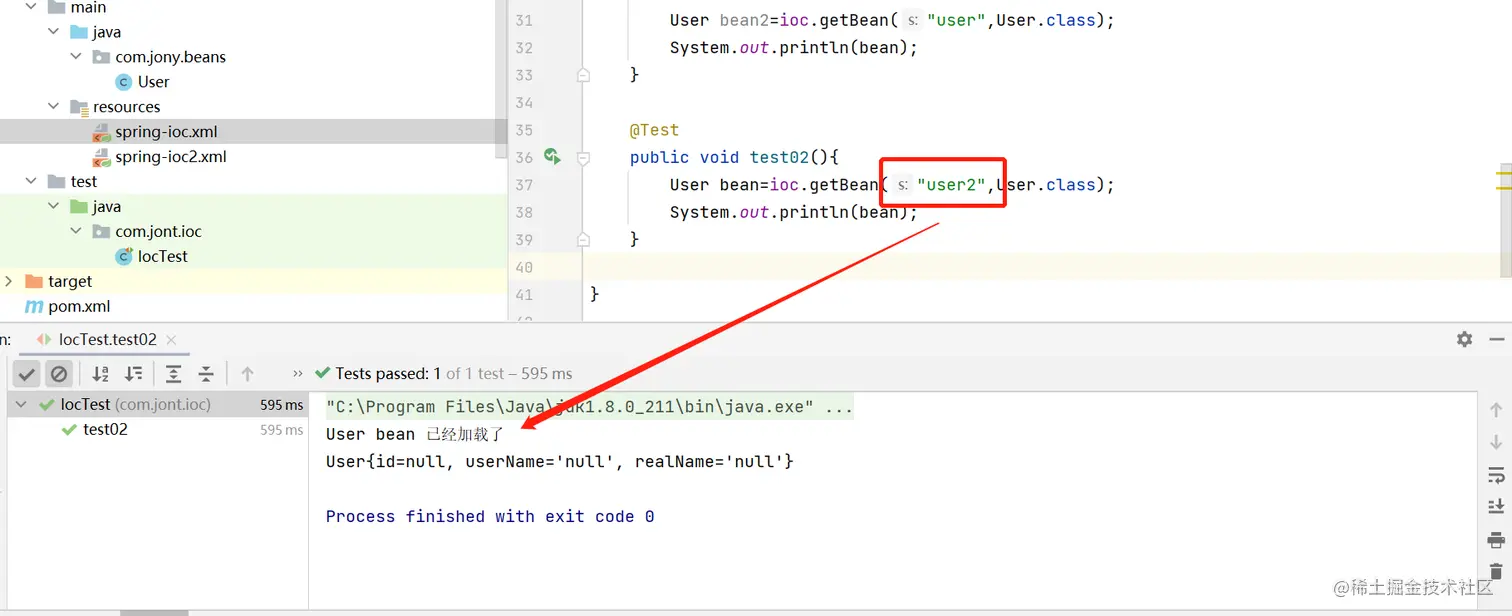Console: move up the stack trace
Viewport: 1512px width, 616px height.
1496,409
